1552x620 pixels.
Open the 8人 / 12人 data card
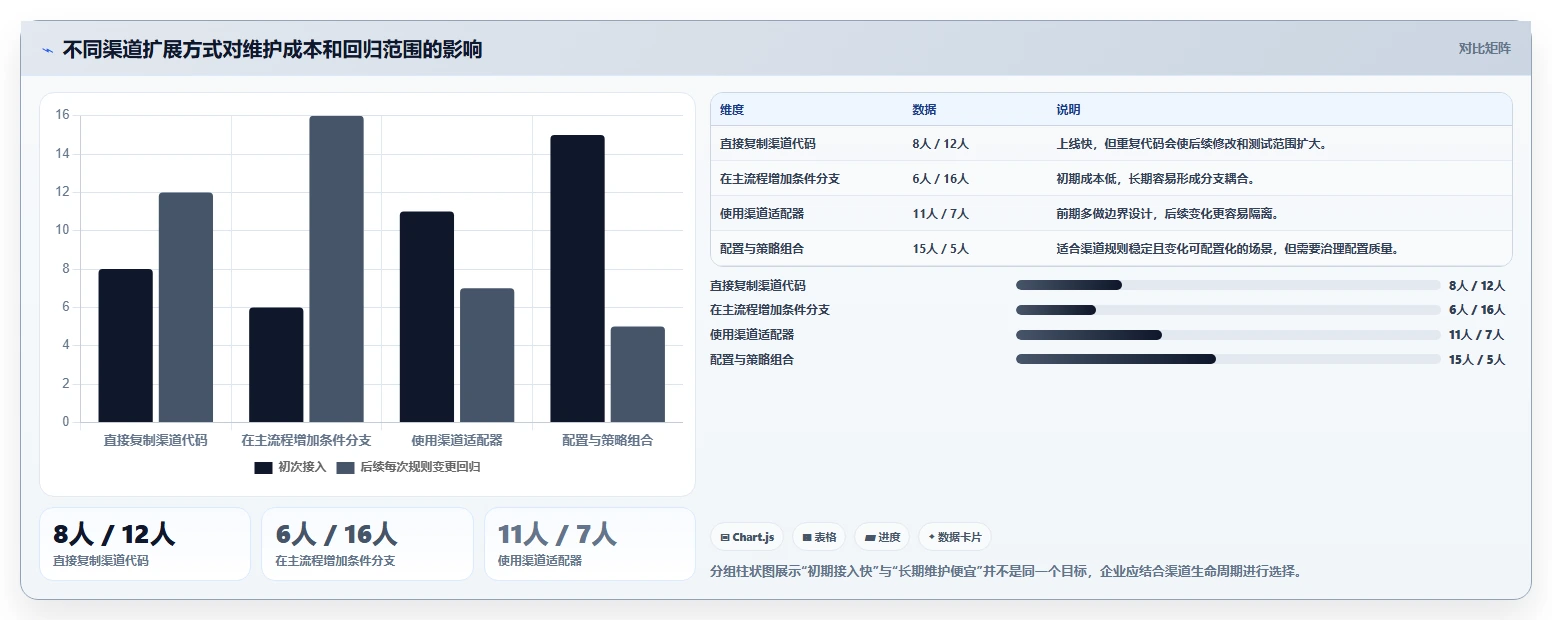145,544
